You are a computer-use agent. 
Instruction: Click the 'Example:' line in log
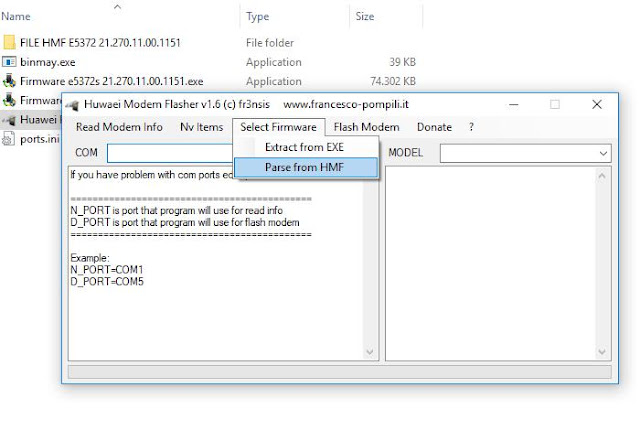tap(90, 258)
